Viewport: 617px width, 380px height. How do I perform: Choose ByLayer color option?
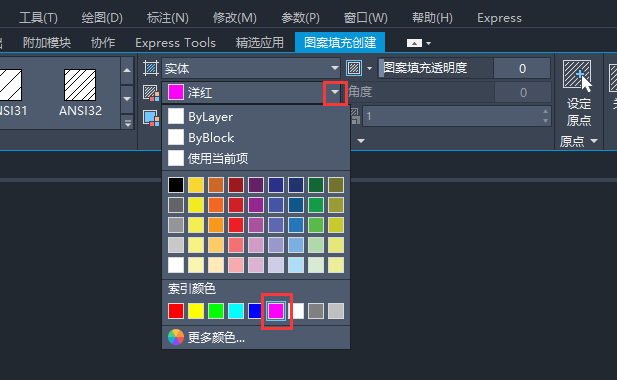[256, 116]
